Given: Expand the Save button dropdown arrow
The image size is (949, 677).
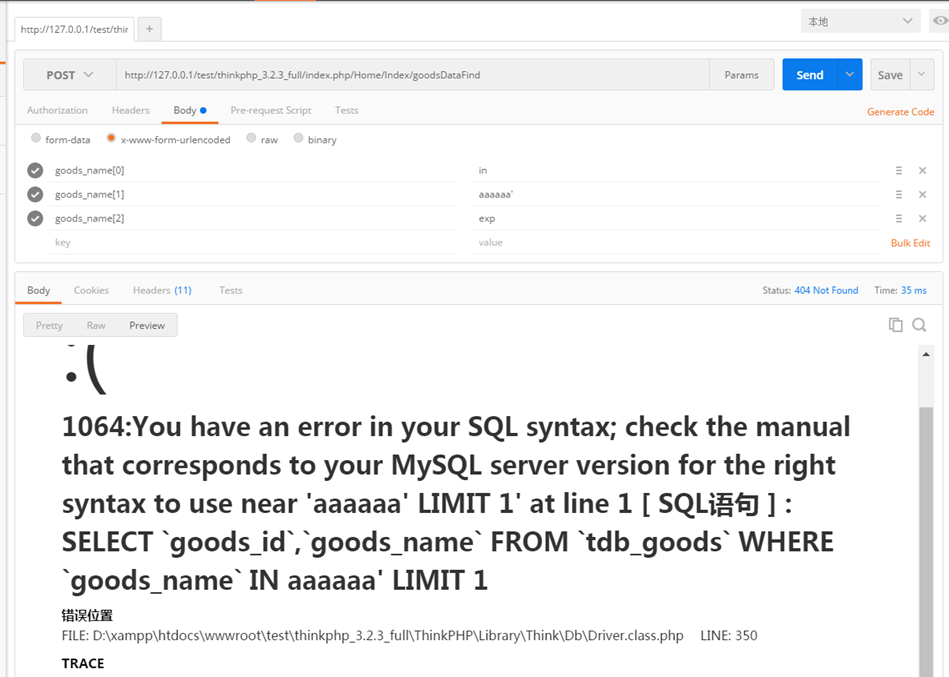Looking at the screenshot, I should point(922,74).
